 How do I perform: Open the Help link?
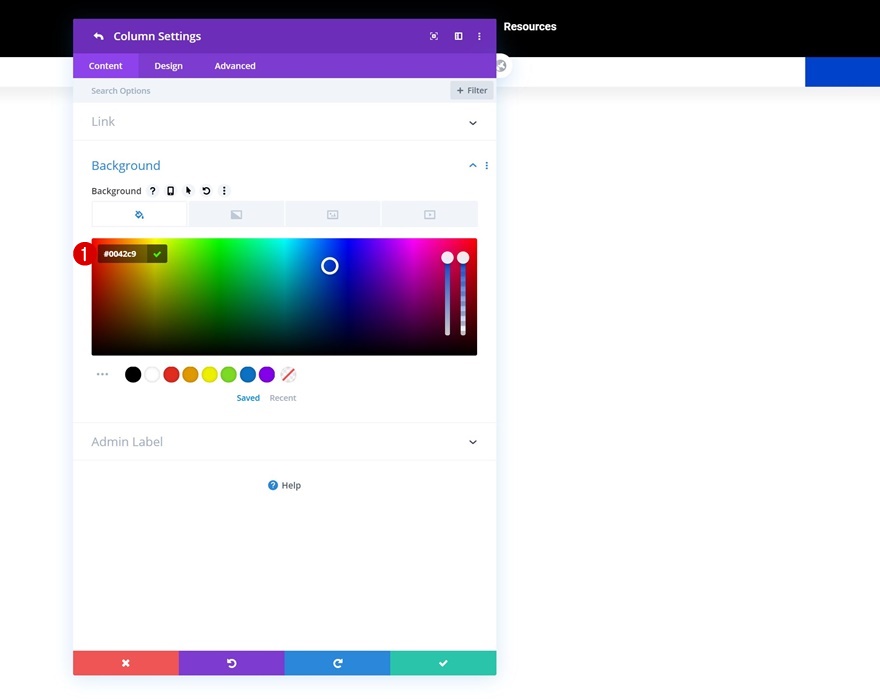pos(284,485)
